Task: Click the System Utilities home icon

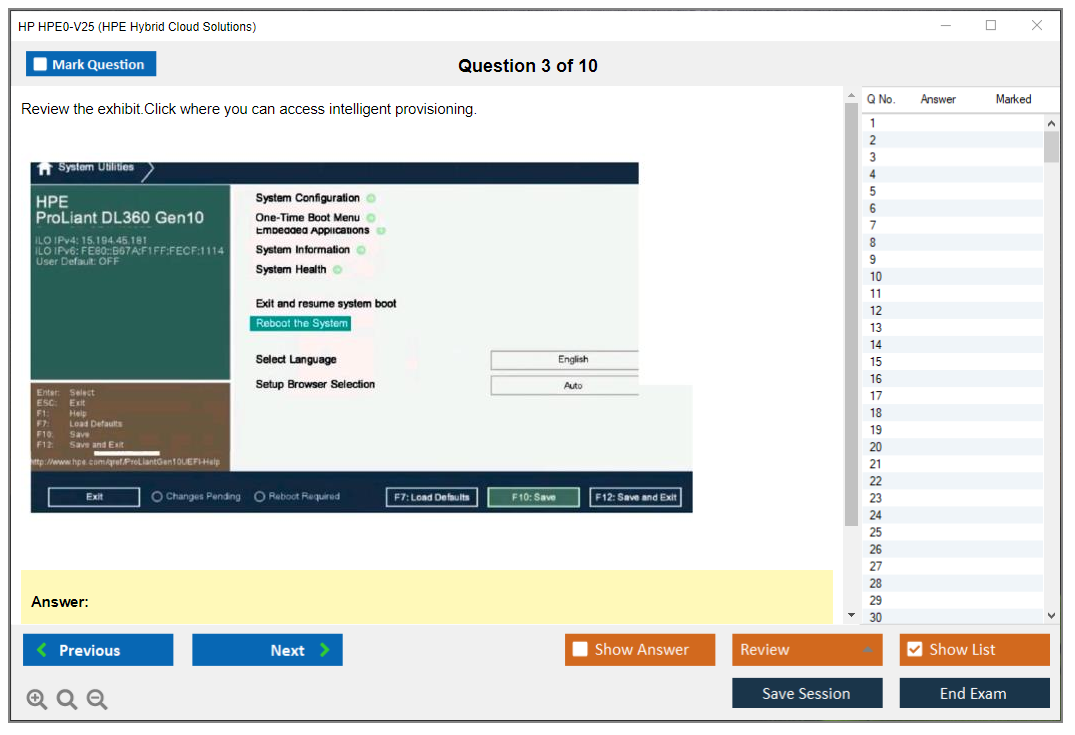Action: (44, 168)
